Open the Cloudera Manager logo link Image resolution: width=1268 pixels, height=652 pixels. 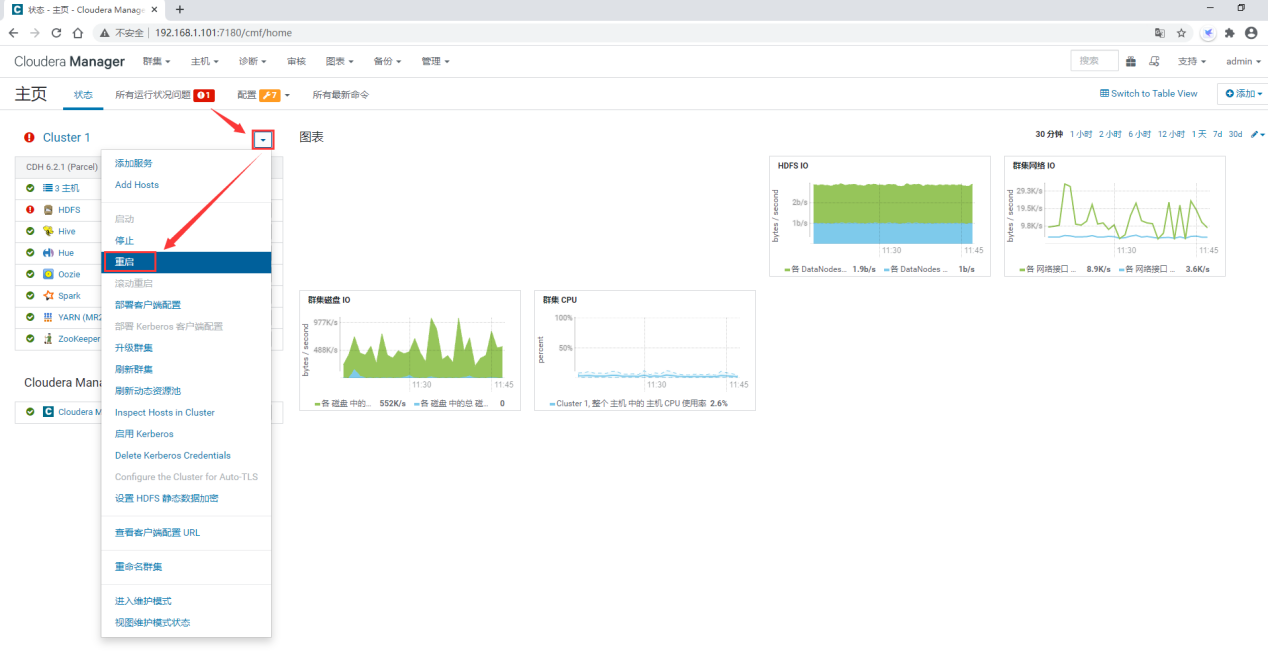(x=69, y=62)
